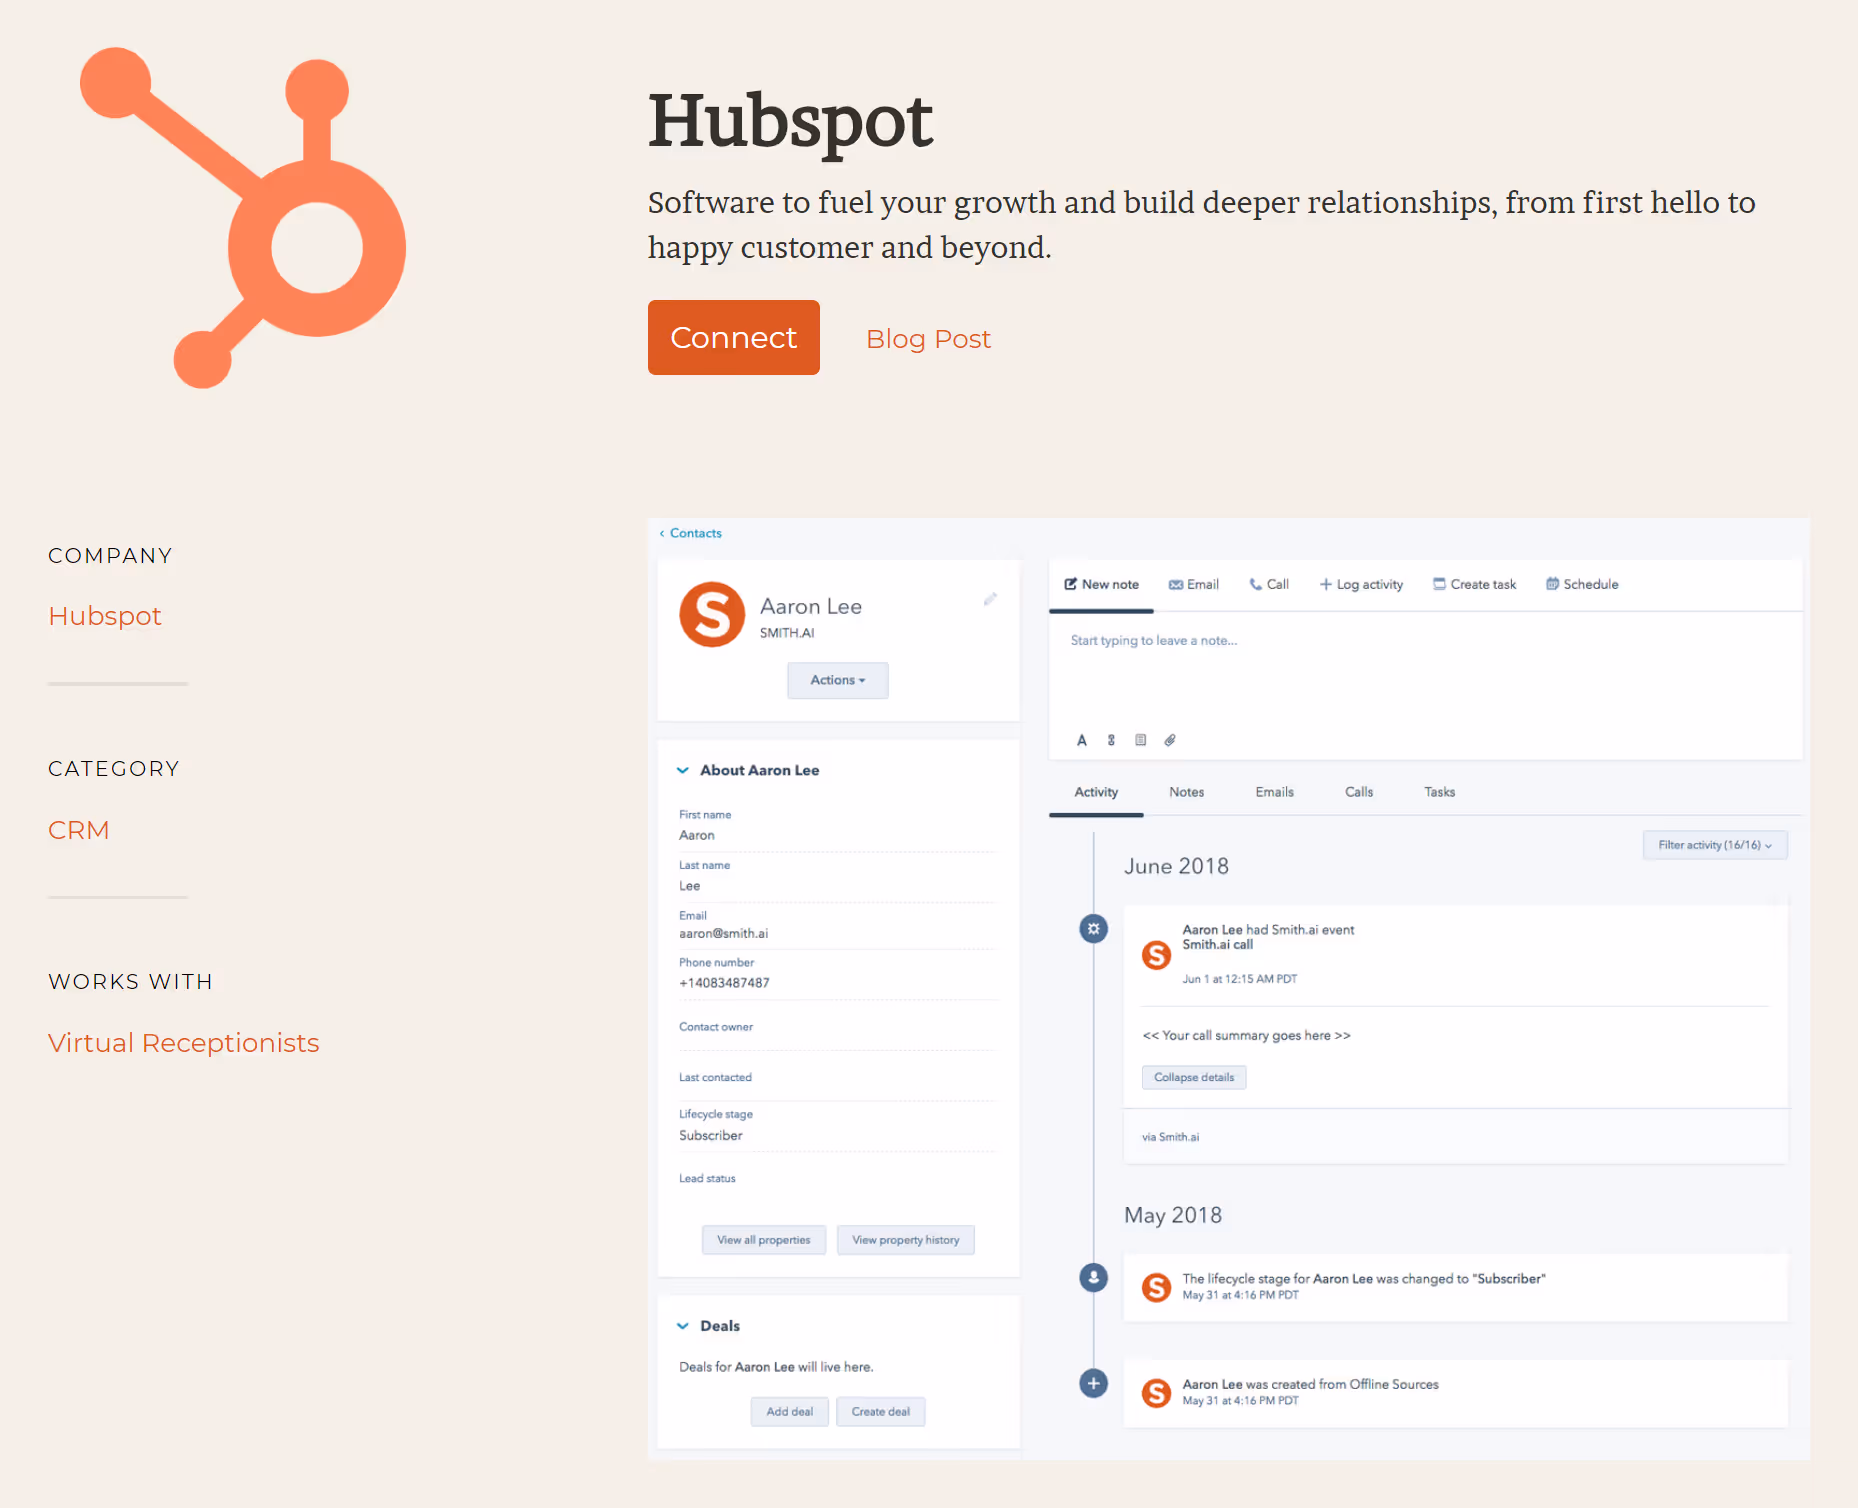Click the 'via Smith.ai' text
The image size is (1858, 1508).
click(x=1171, y=1137)
